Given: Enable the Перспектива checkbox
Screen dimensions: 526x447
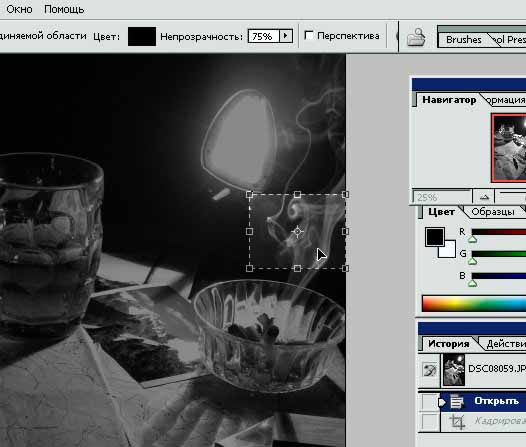Looking at the screenshot, I should (309, 35).
